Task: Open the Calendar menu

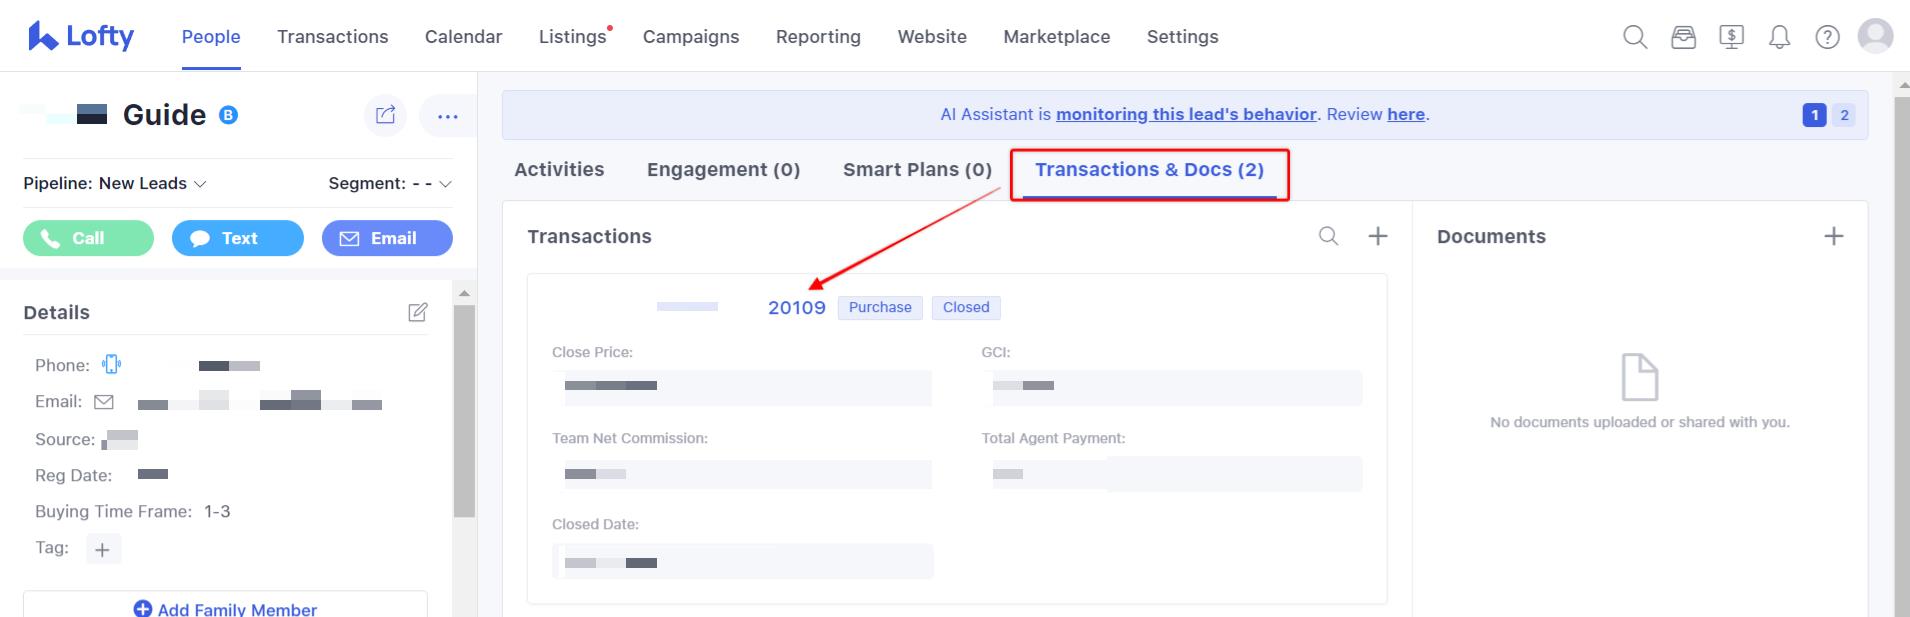Action: 464,37
